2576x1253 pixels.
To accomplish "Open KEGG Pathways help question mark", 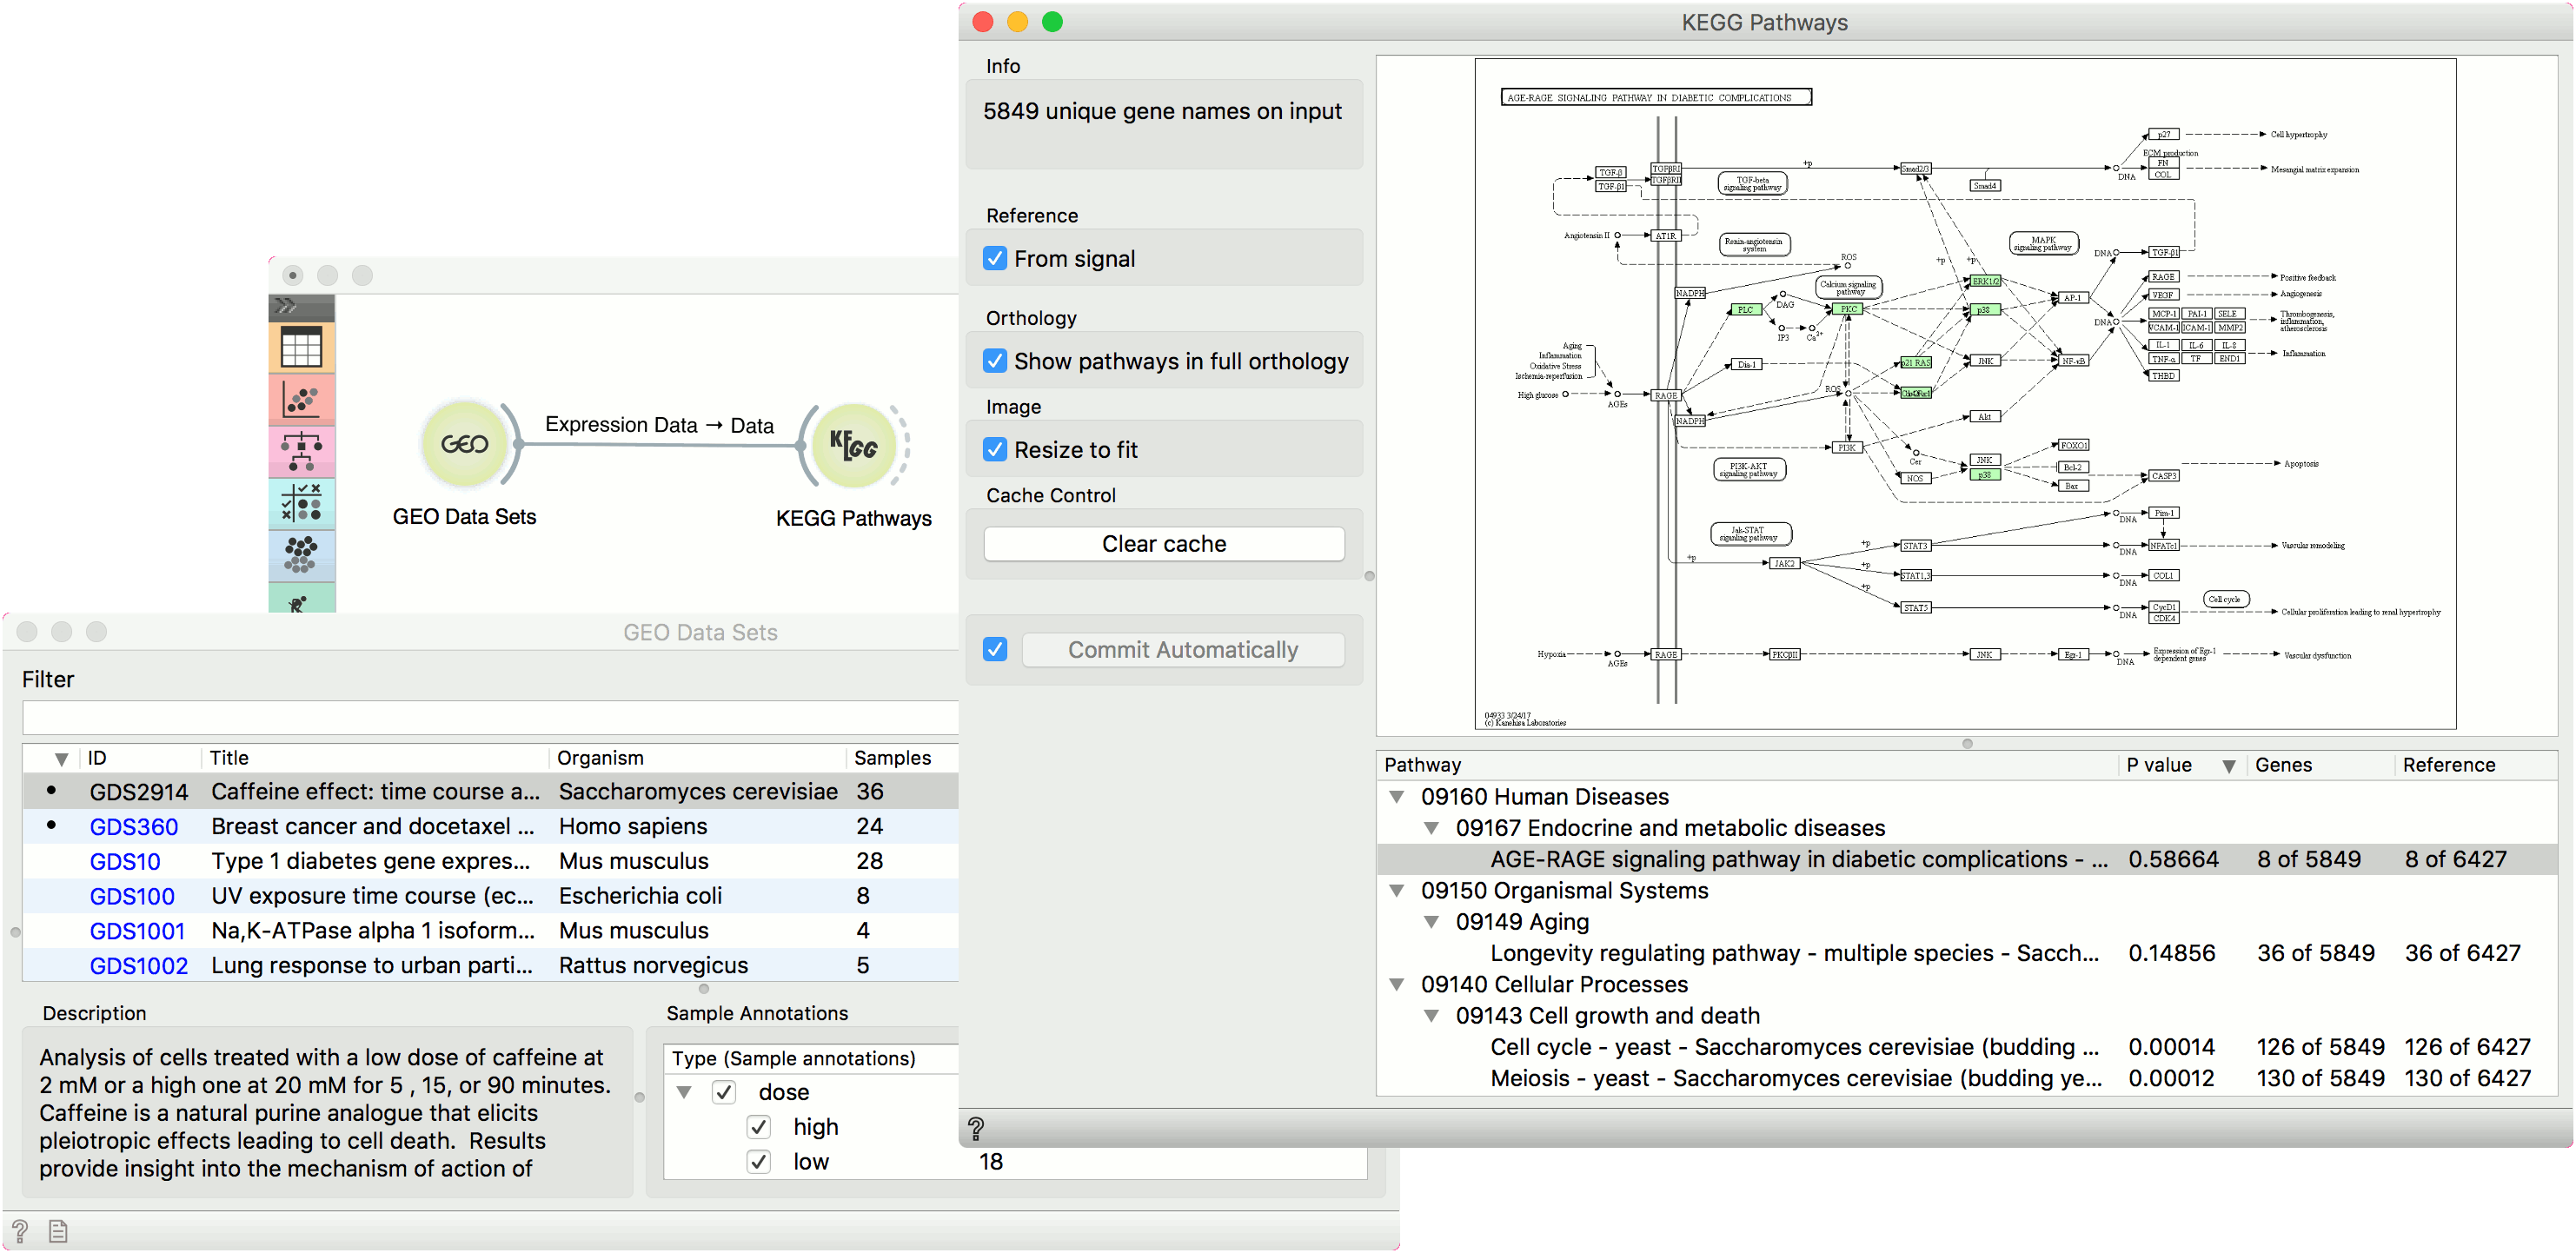I will 976,1129.
